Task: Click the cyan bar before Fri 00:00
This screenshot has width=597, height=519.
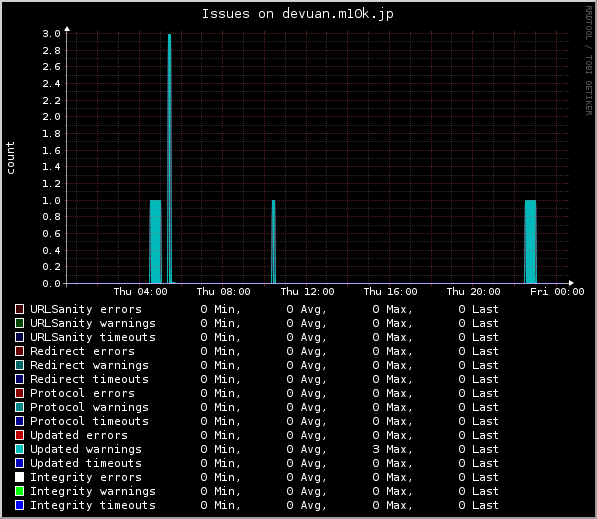Action: 530,241
